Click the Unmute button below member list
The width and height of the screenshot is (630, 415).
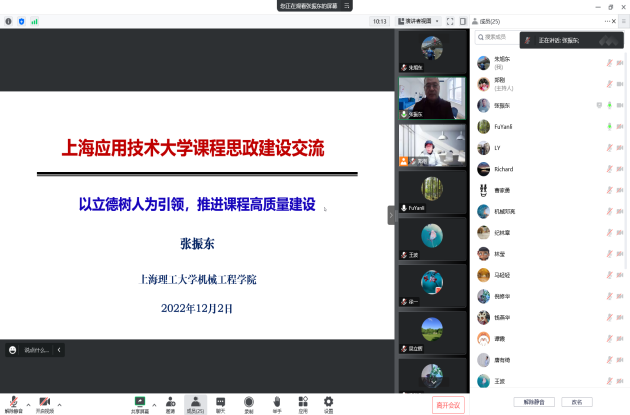point(534,402)
